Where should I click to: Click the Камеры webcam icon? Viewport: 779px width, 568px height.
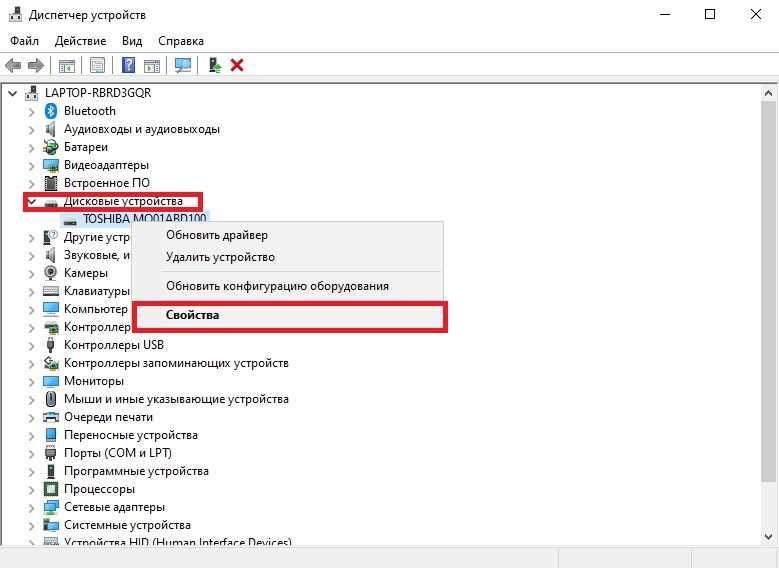pyautogui.click(x=51, y=273)
